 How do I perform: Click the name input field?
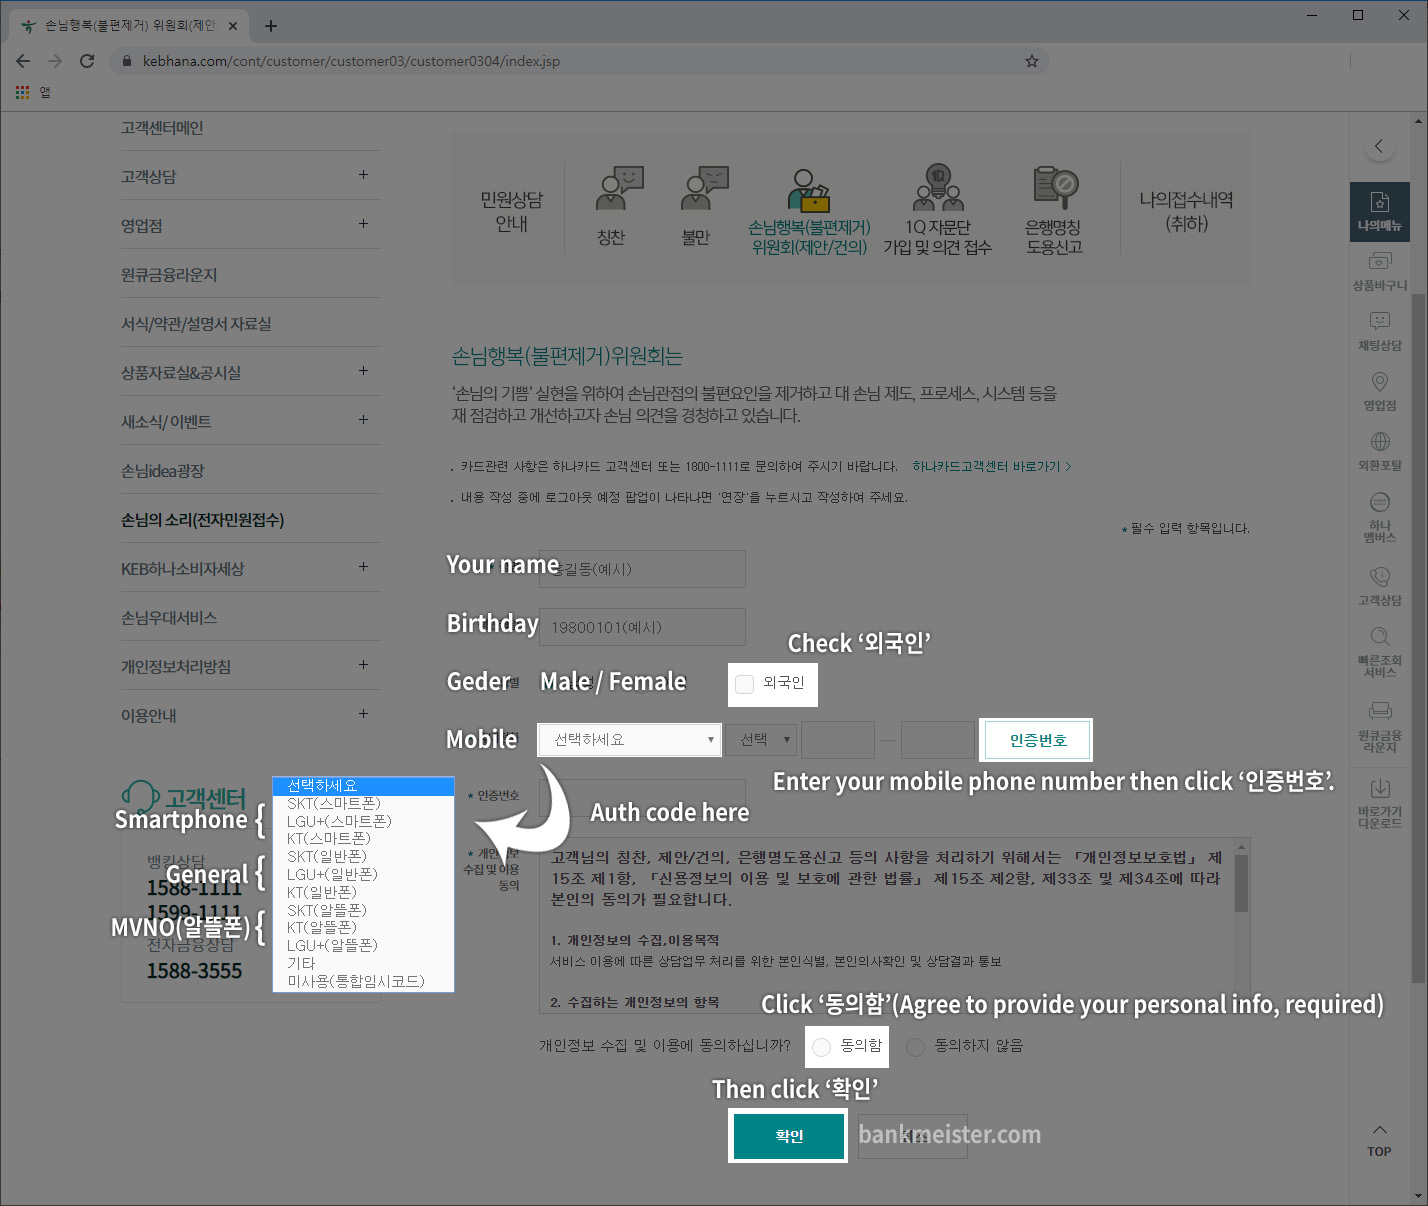(x=642, y=569)
